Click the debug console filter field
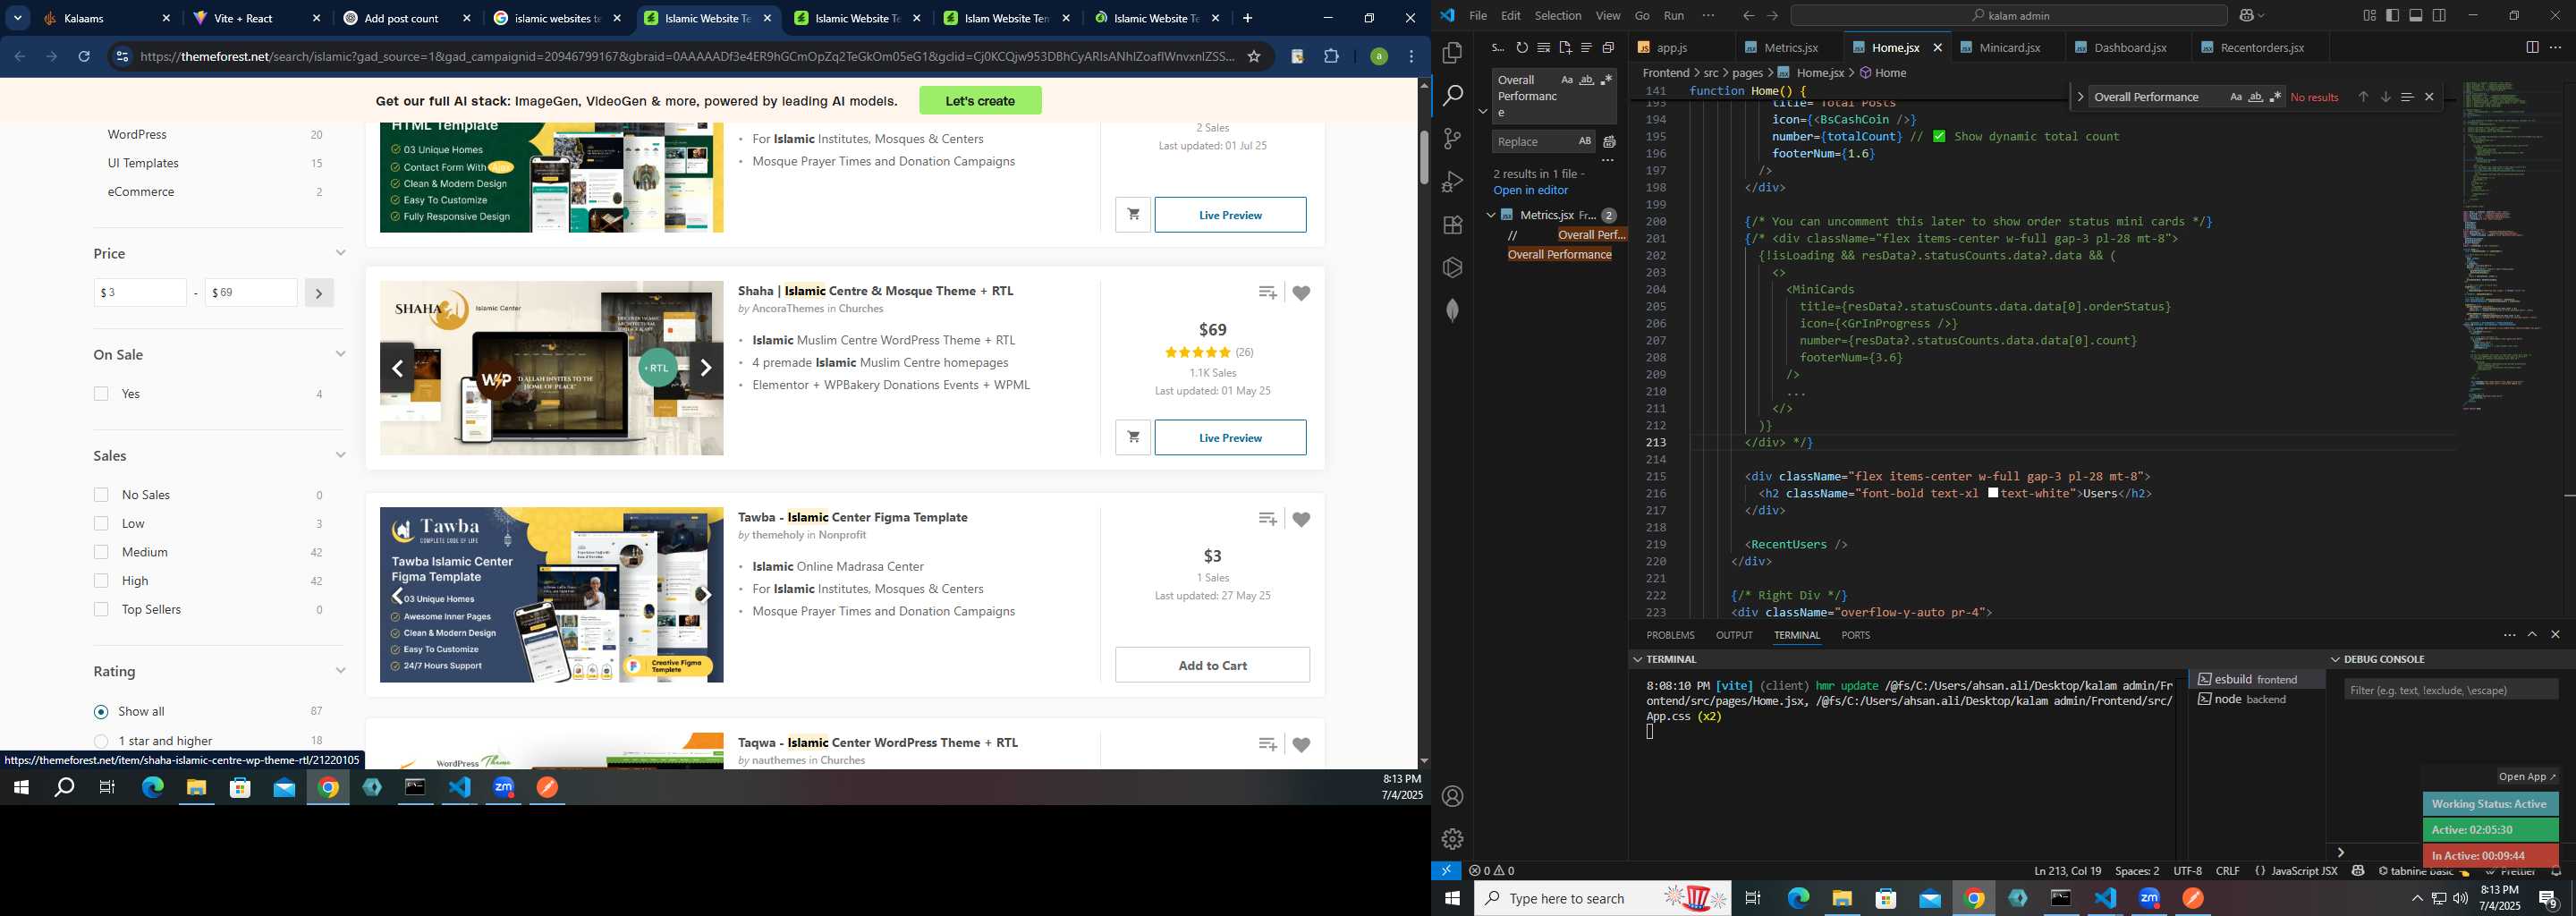Viewport: 2576px width, 916px height. pyautogui.click(x=2450, y=690)
